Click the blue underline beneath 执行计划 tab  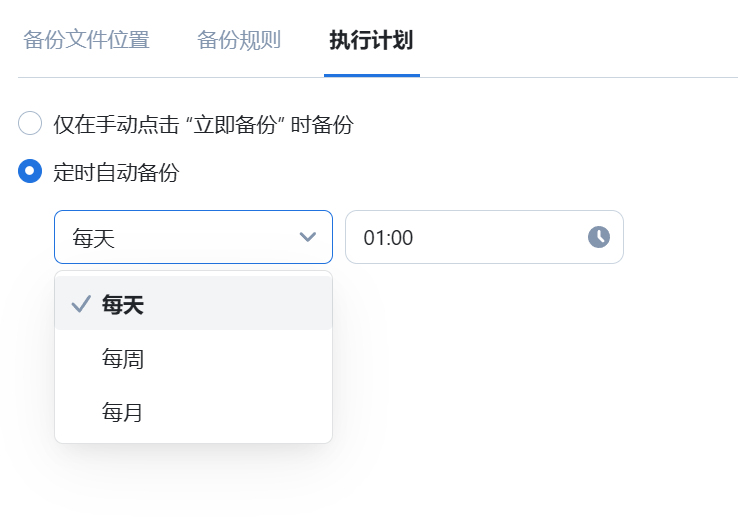[x=372, y=75]
